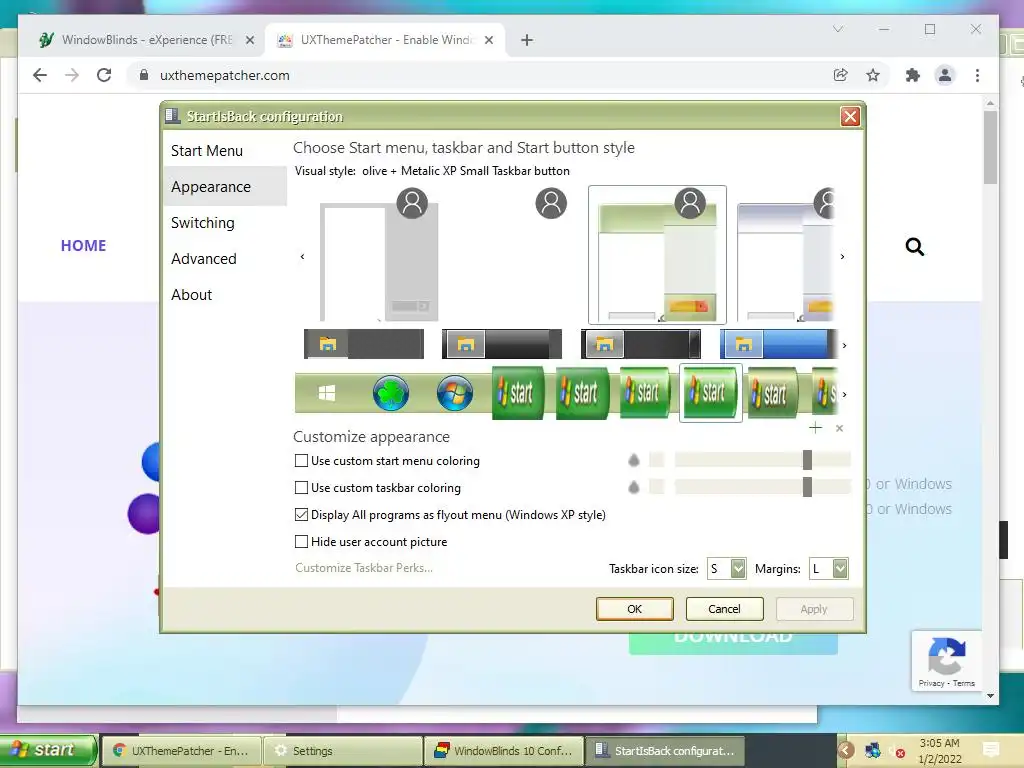Click the start menu color droplet icon
The height and width of the screenshot is (768, 1024).
pyautogui.click(x=633, y=460)
